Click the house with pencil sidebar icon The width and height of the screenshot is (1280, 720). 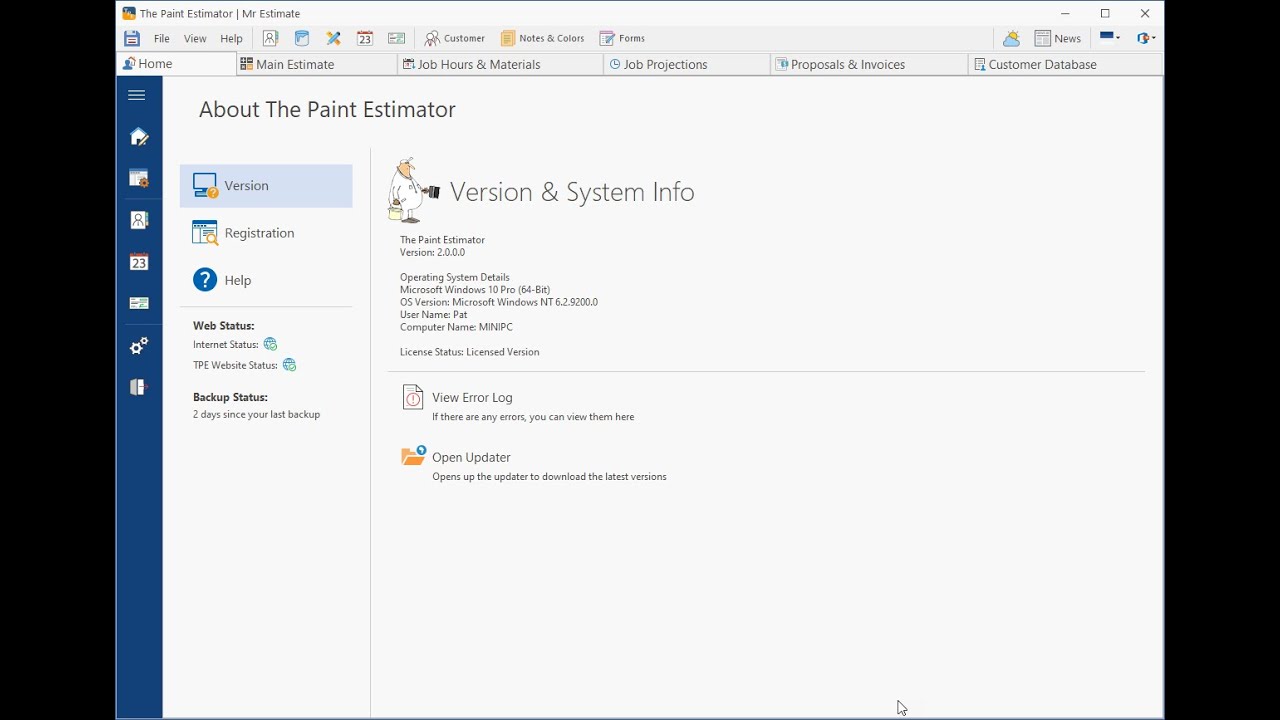point(139,137)
